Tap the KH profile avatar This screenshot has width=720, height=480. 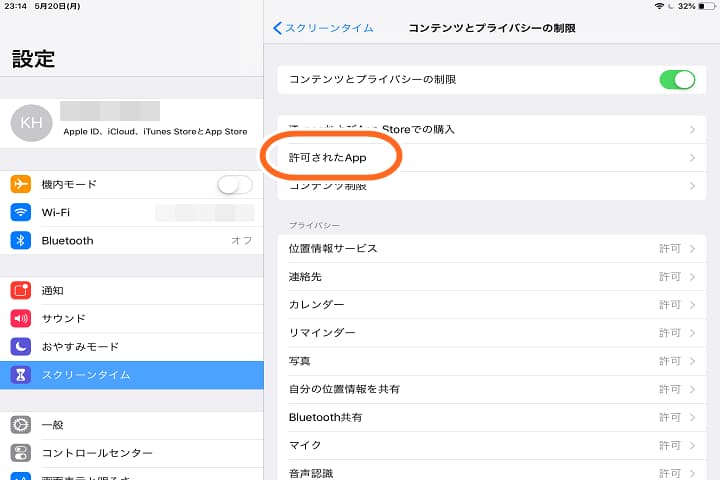point(31,123)
